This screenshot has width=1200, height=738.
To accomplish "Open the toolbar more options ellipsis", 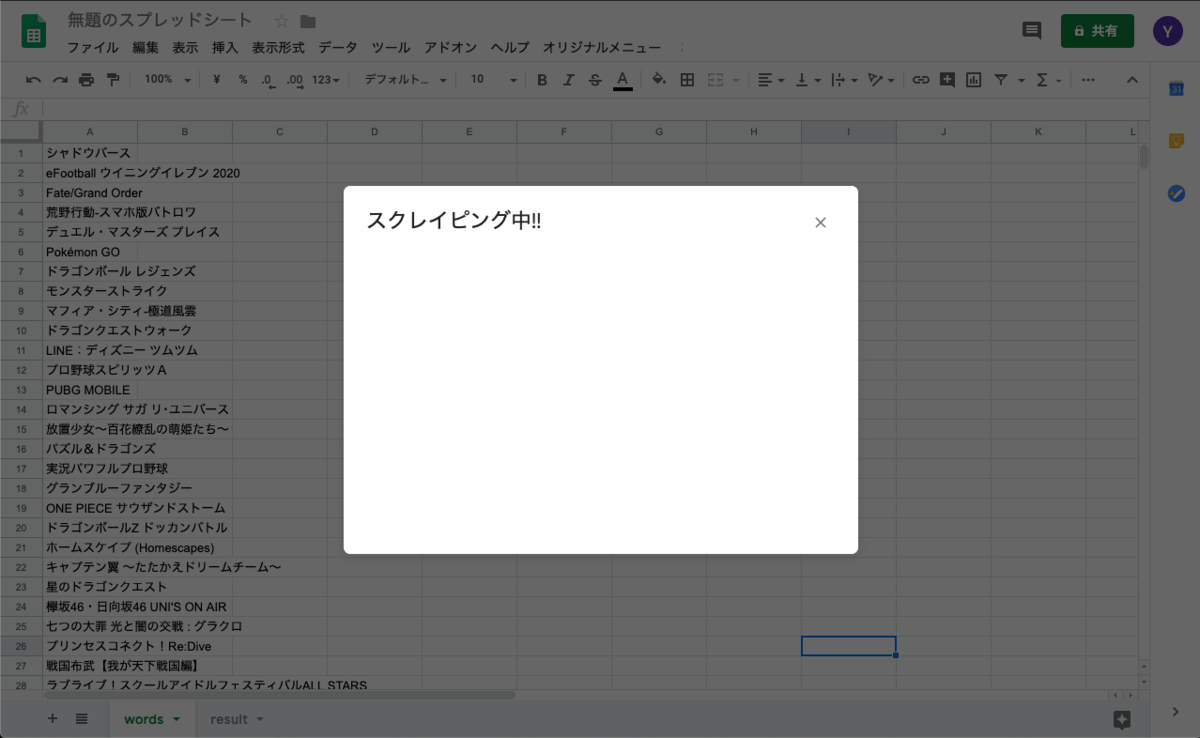I will coord(1088,80).
